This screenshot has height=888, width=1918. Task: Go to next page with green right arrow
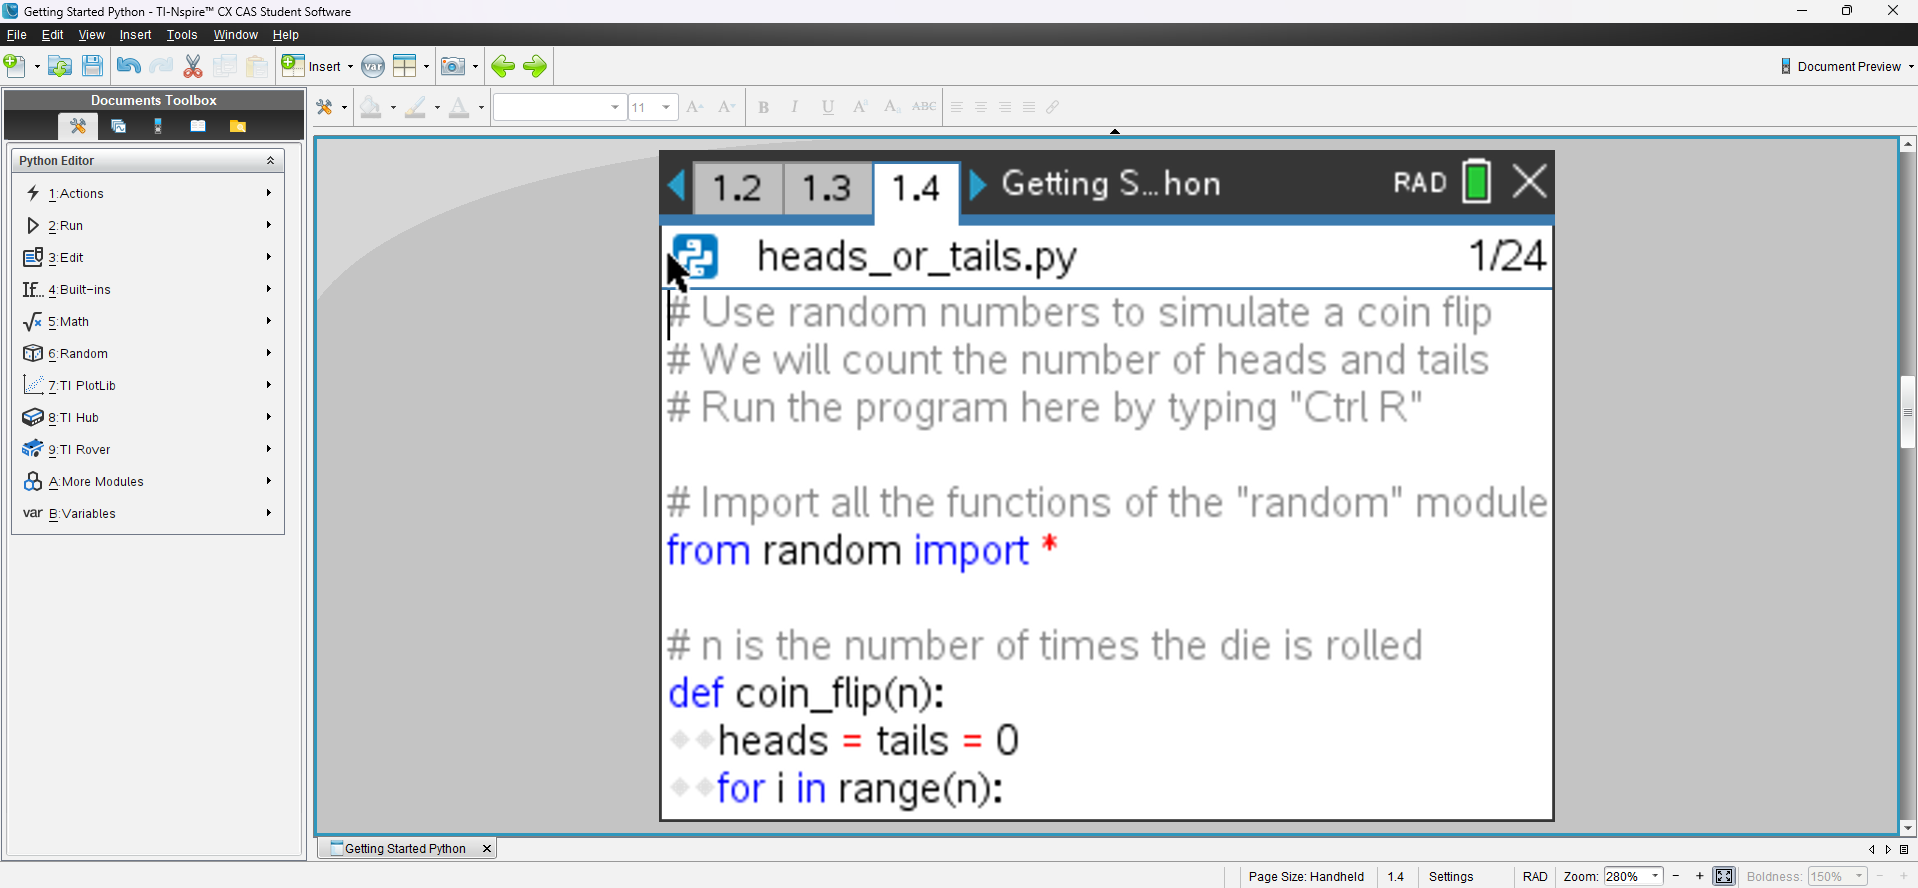[x=535, y=67]
